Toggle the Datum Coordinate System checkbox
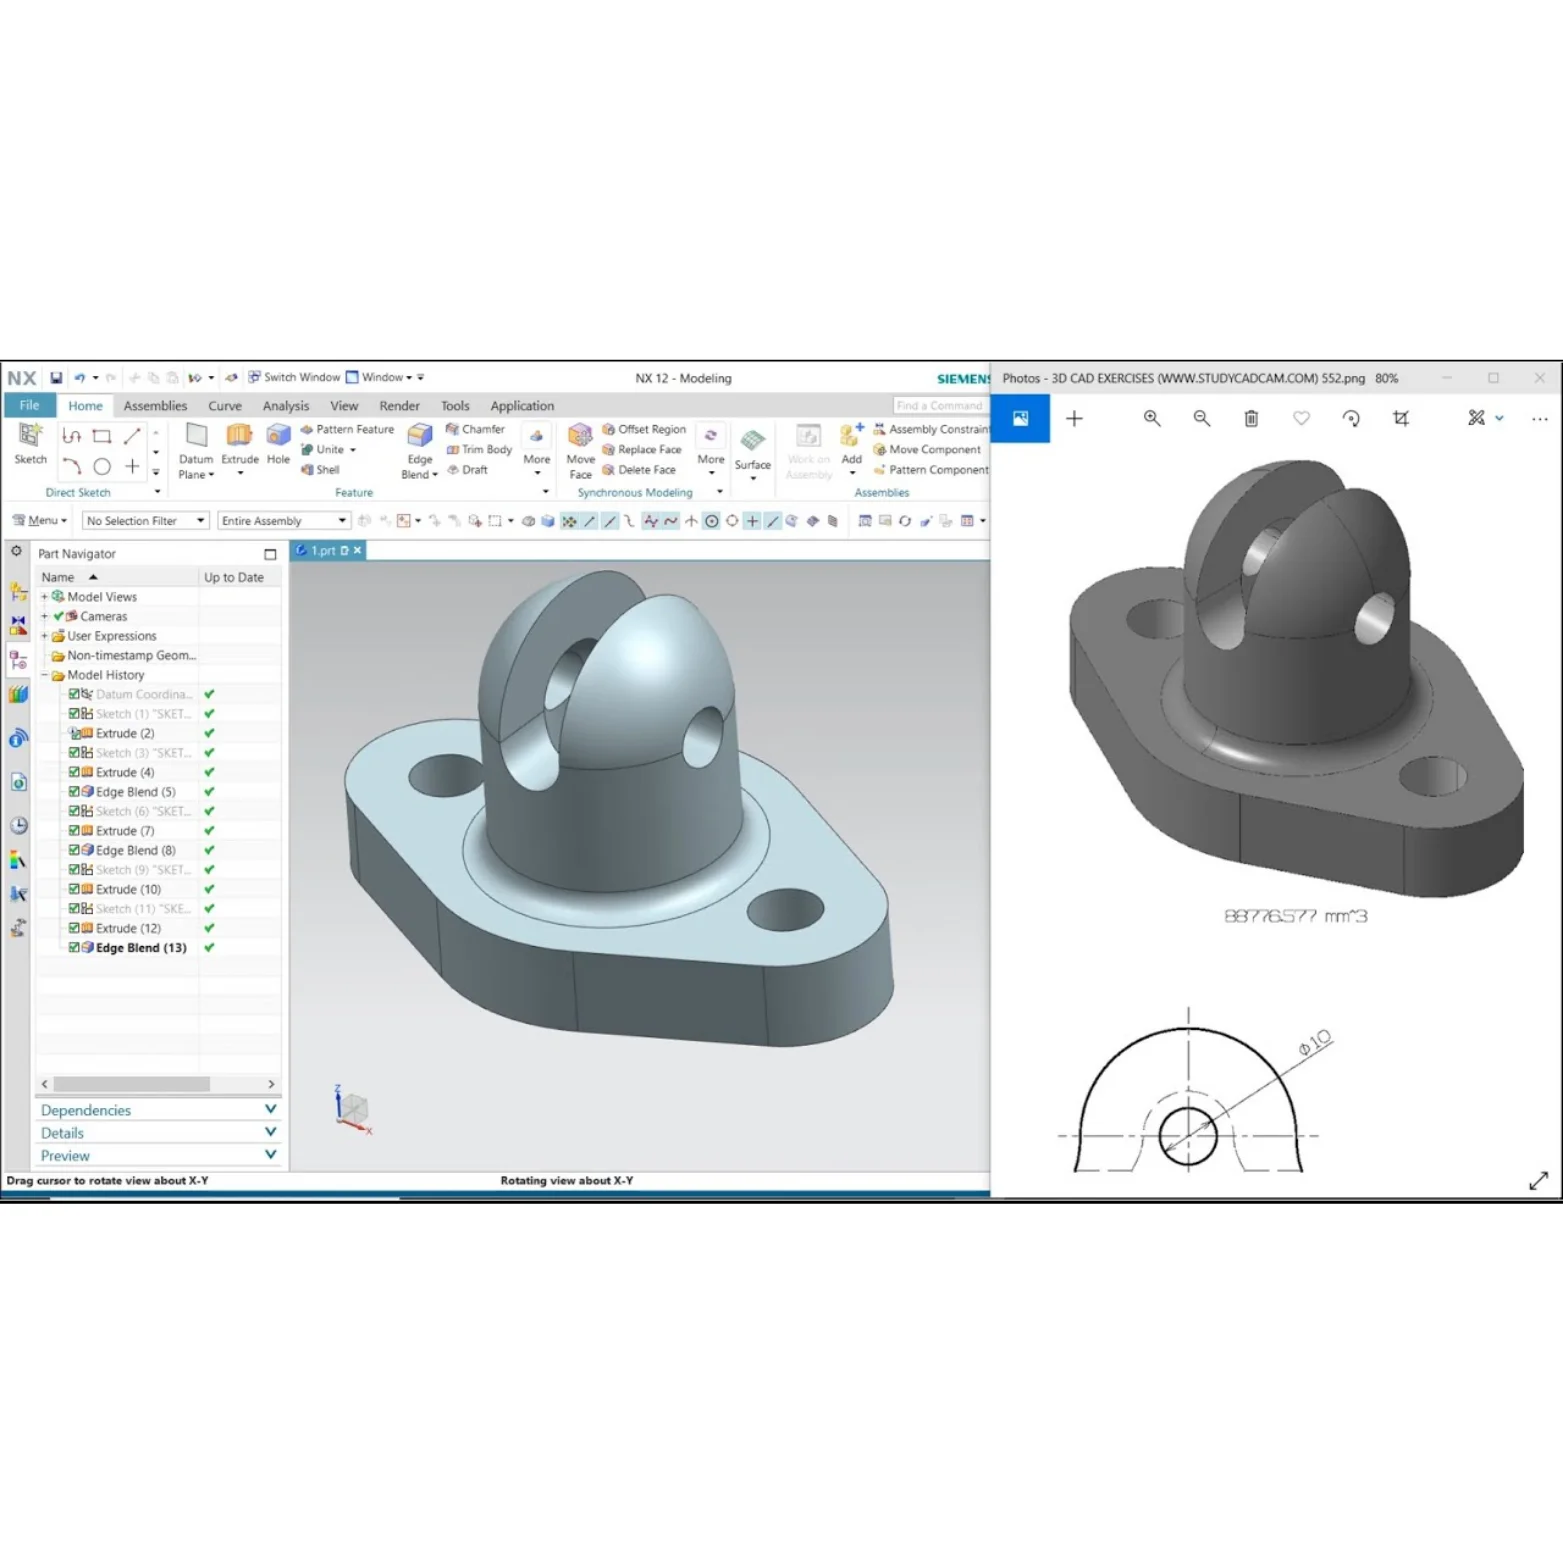 pos(75,694)
